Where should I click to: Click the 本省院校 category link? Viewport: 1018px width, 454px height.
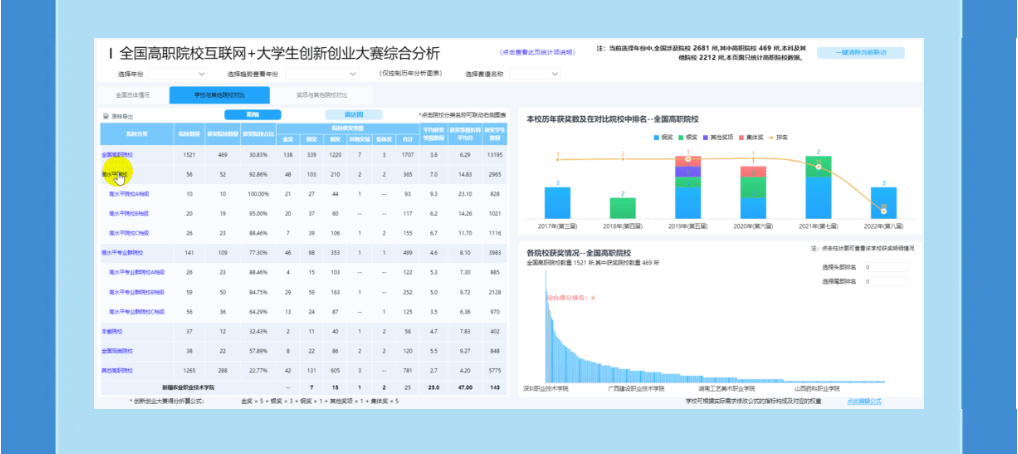click(x=112, y=331)
